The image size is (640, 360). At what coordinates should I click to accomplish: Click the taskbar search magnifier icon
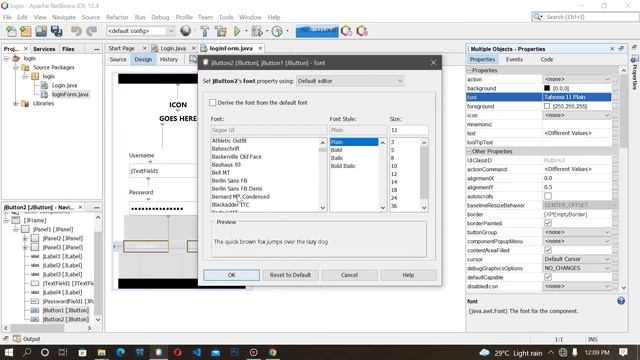pyautogui.click(x=27, y=352)
